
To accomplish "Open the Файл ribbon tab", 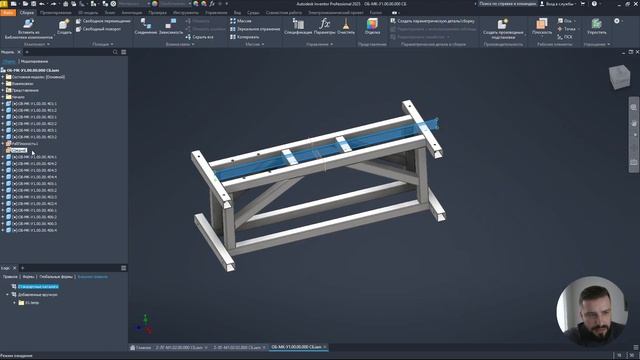I will point(8,13).
